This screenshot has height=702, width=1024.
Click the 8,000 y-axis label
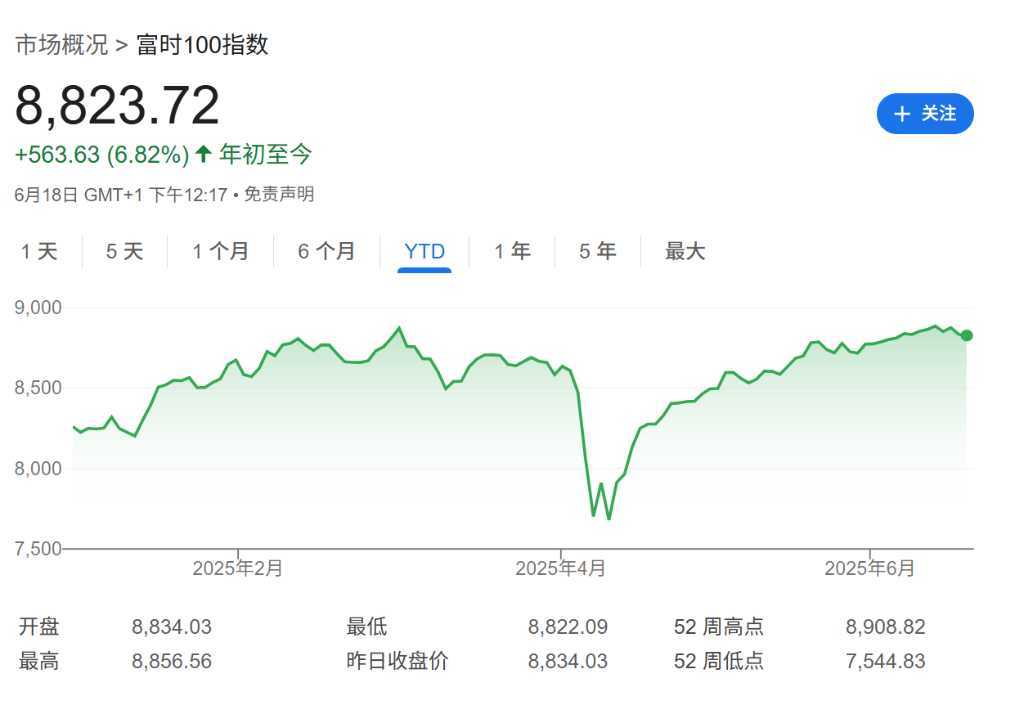click(x=38, y=468)
